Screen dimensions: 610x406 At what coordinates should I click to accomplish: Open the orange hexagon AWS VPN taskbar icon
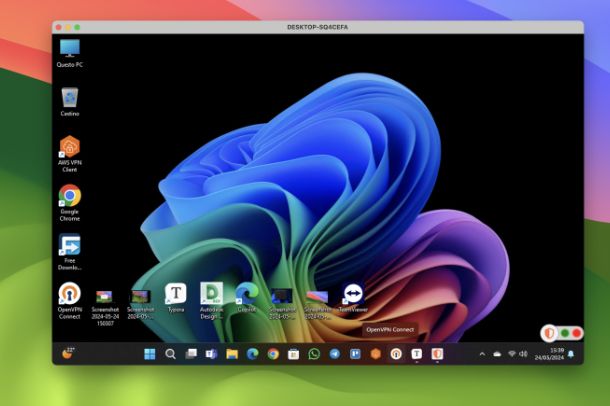tap(375, 354)
